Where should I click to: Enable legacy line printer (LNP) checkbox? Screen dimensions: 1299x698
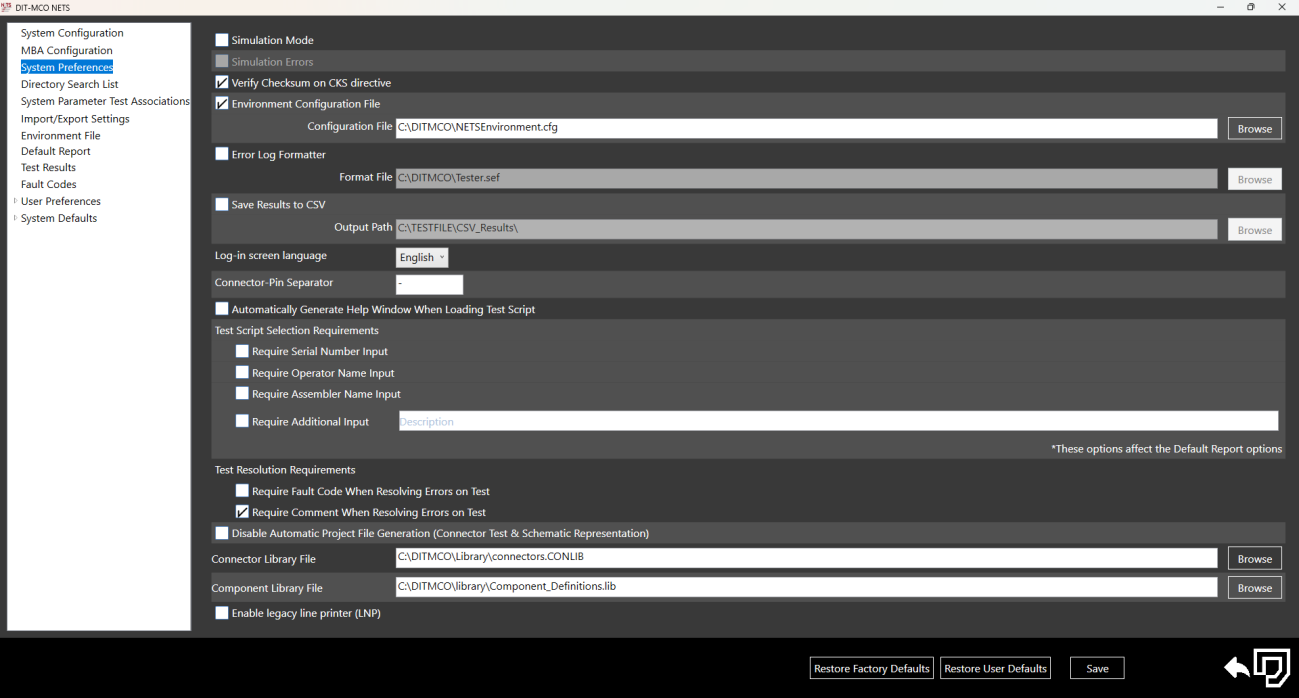(x=222, y=612)
